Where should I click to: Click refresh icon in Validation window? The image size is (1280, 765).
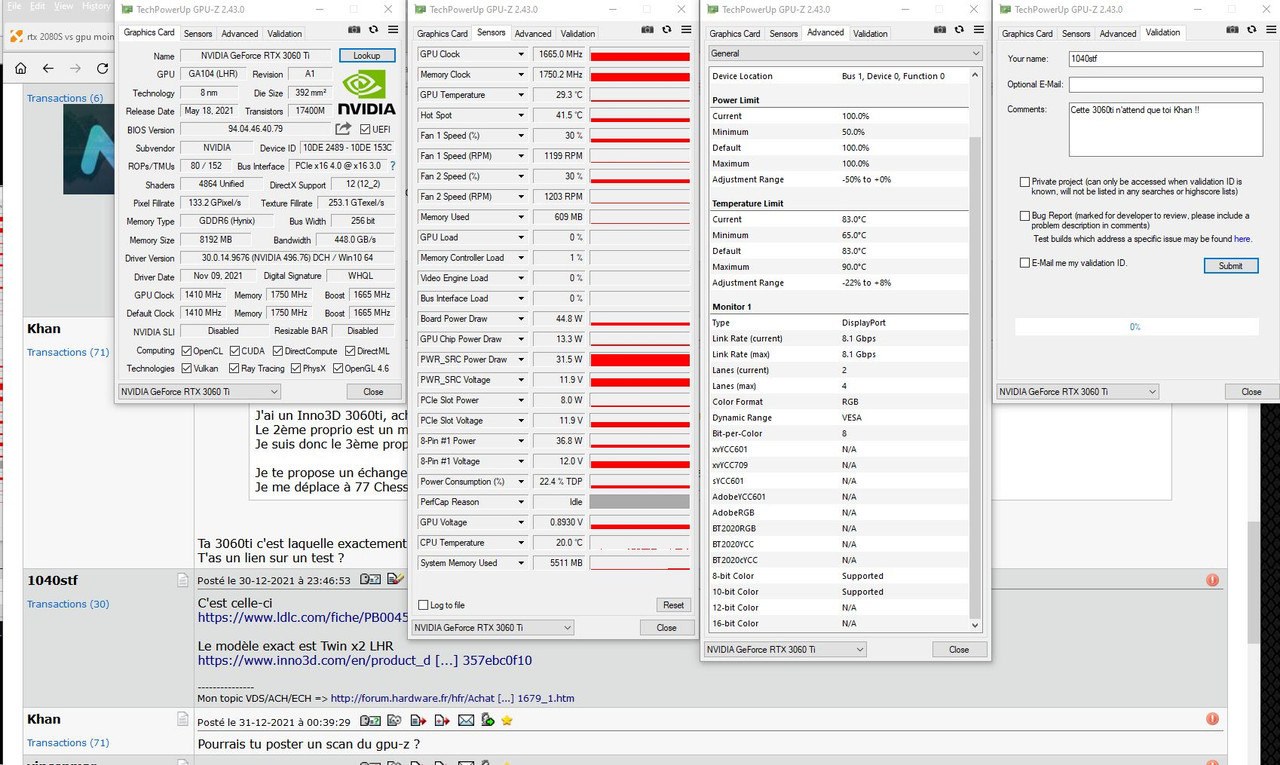(x=1251, y=31)
